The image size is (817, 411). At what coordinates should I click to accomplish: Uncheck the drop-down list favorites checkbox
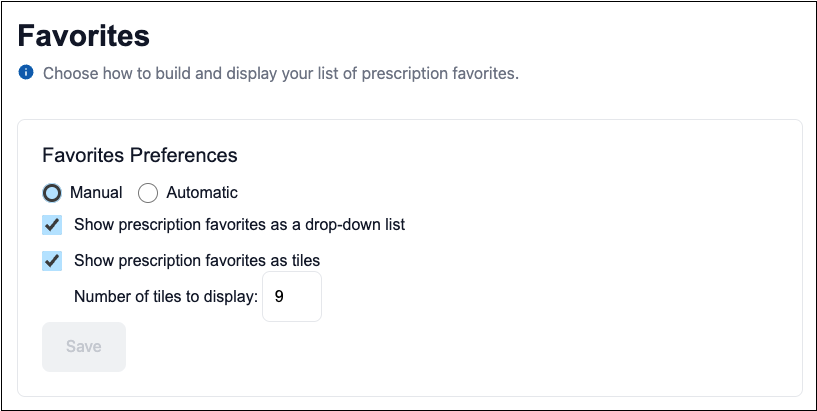[52, 224]
